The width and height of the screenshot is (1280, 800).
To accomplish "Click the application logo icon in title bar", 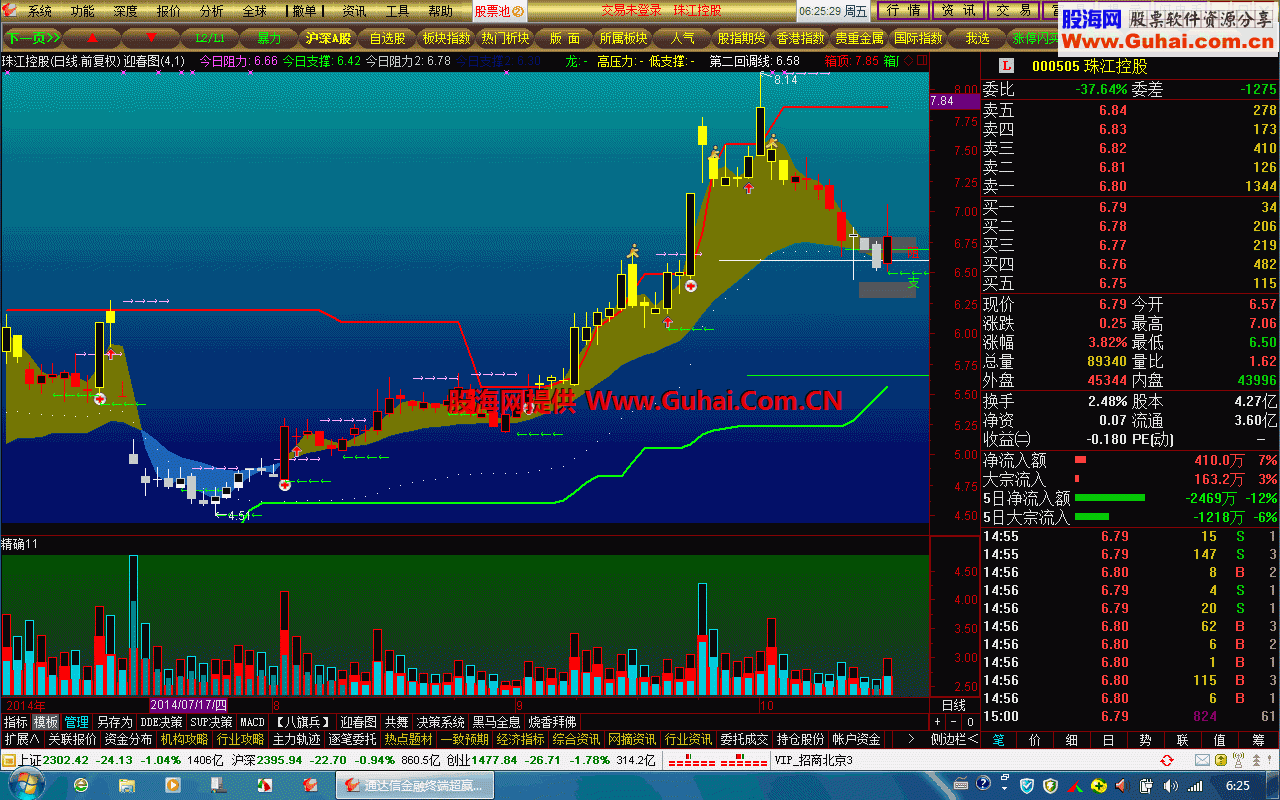I will pos(10,11).
